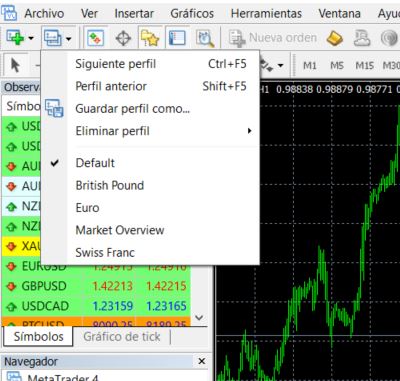Open the Gráficos menu

pyautogui.click(x=192, y=14)
